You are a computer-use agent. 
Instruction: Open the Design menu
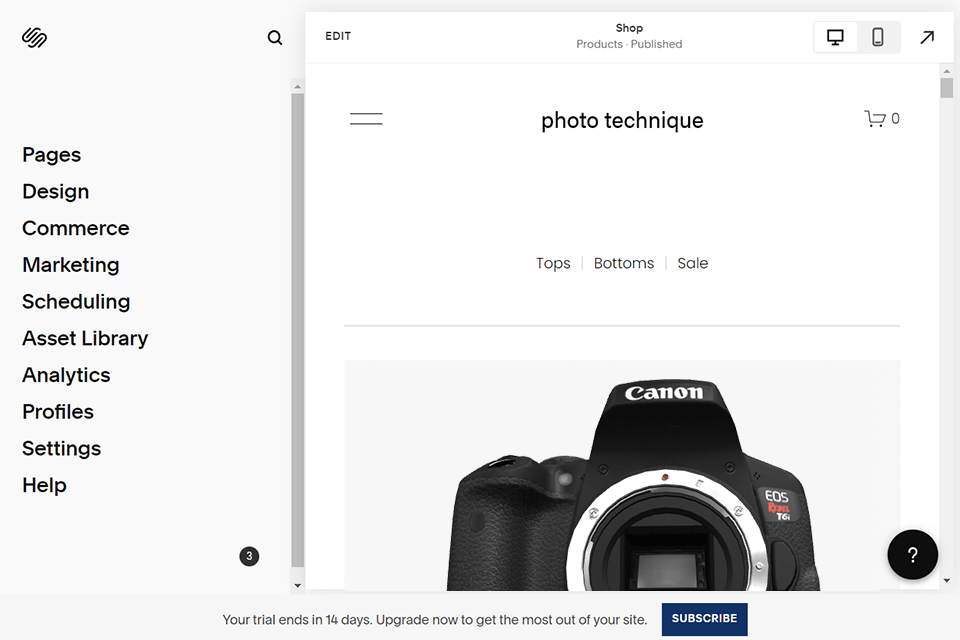56,192
